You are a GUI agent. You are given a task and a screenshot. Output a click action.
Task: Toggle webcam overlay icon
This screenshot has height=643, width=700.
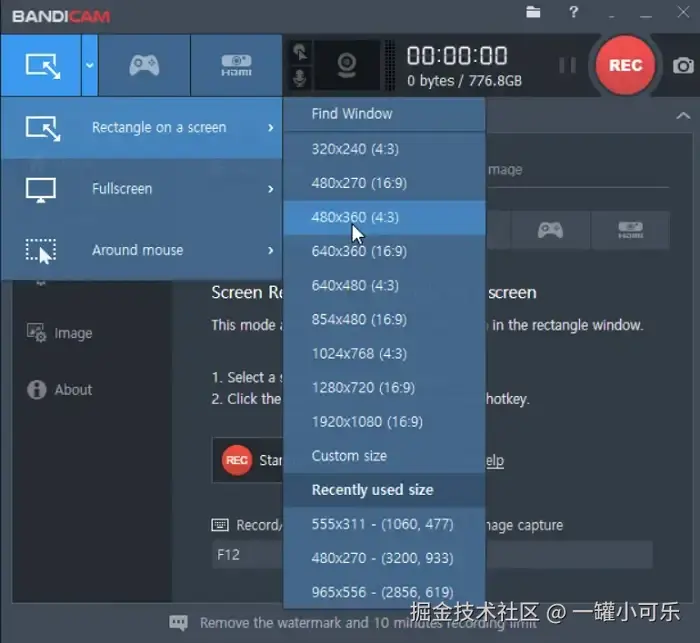[346, 66]
